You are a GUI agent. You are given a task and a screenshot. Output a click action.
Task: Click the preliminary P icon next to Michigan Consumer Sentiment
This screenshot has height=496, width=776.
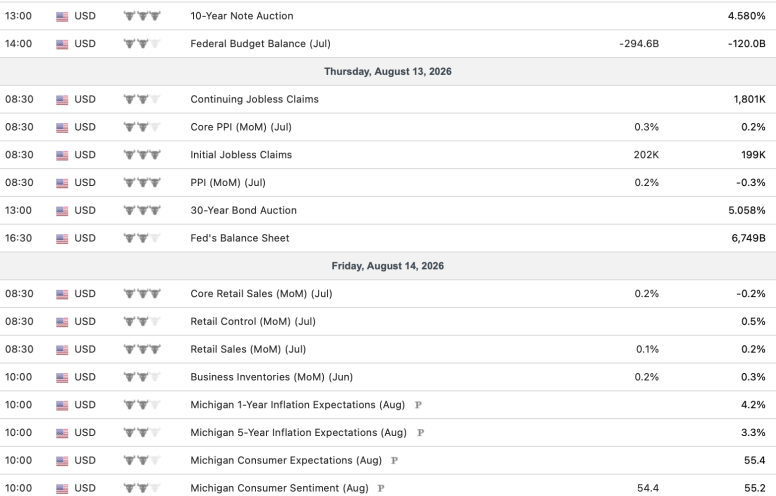click(x=381, y=488)
